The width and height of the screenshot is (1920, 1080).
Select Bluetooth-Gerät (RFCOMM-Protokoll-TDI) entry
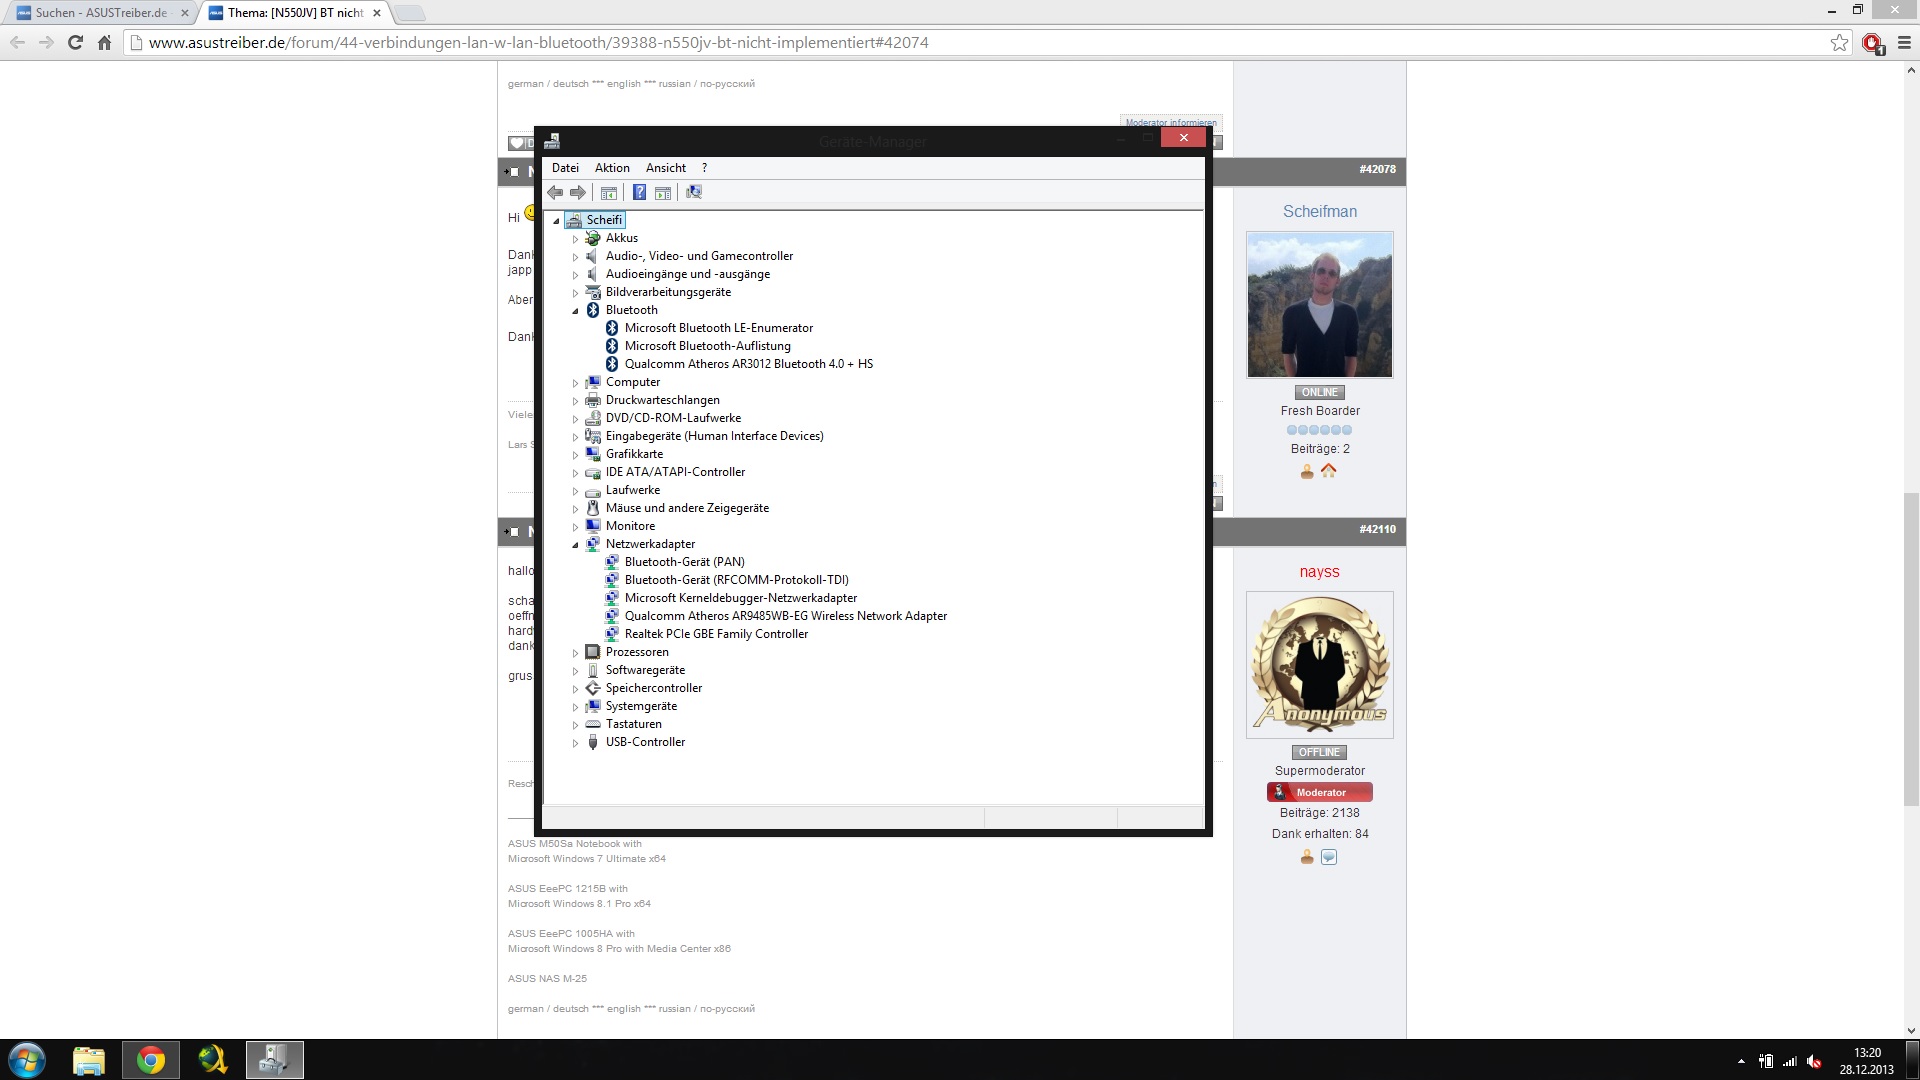click(736, 580)
